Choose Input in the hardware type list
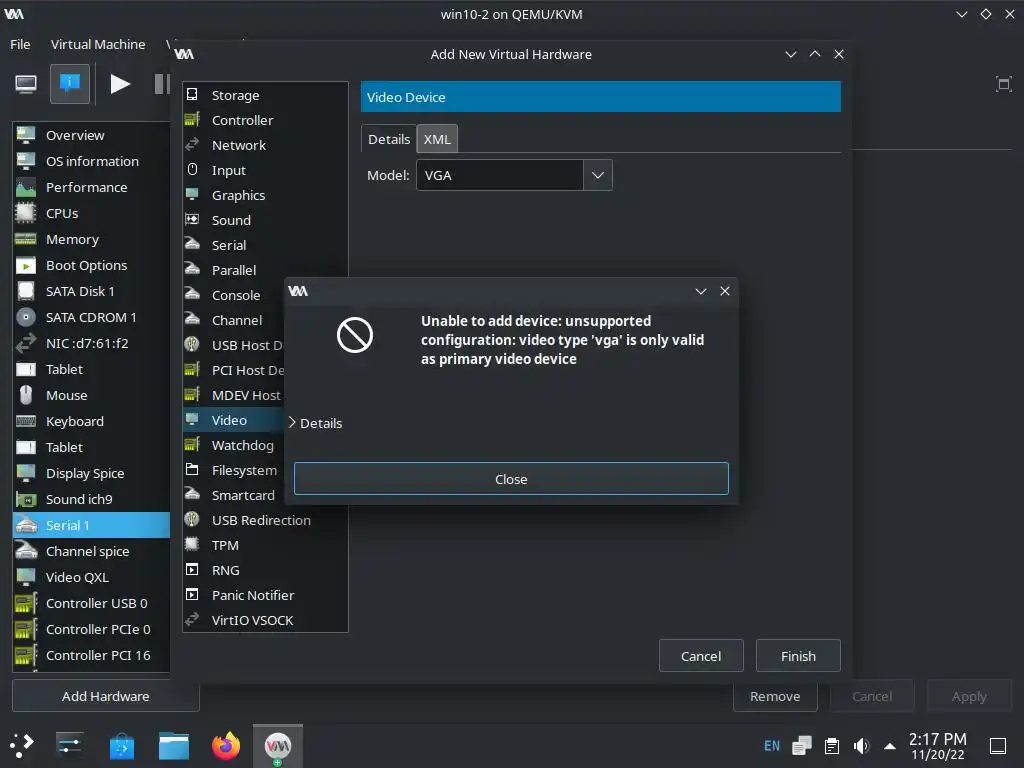Viewport: 1024px width, 768px height. tap(264, 170)
